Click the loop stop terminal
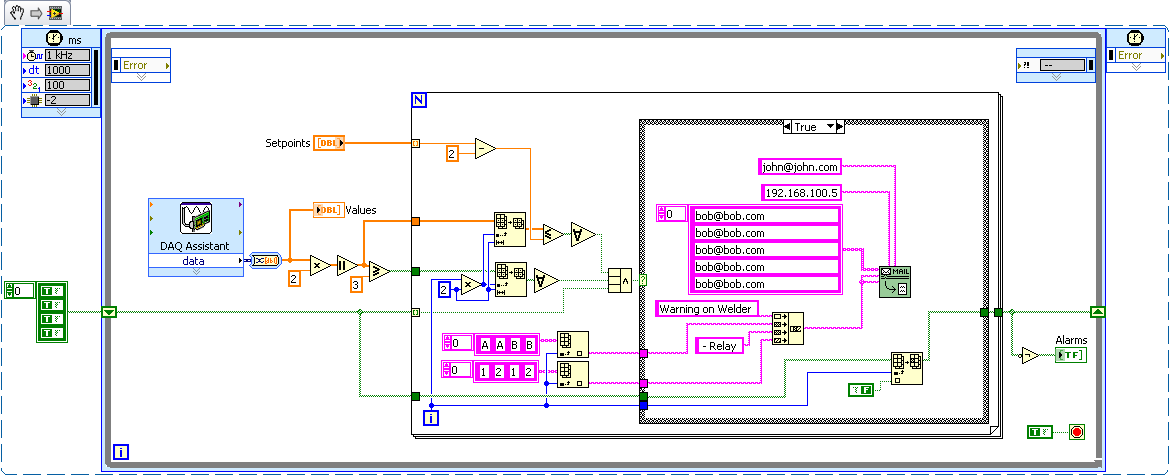 point(1076,432)
